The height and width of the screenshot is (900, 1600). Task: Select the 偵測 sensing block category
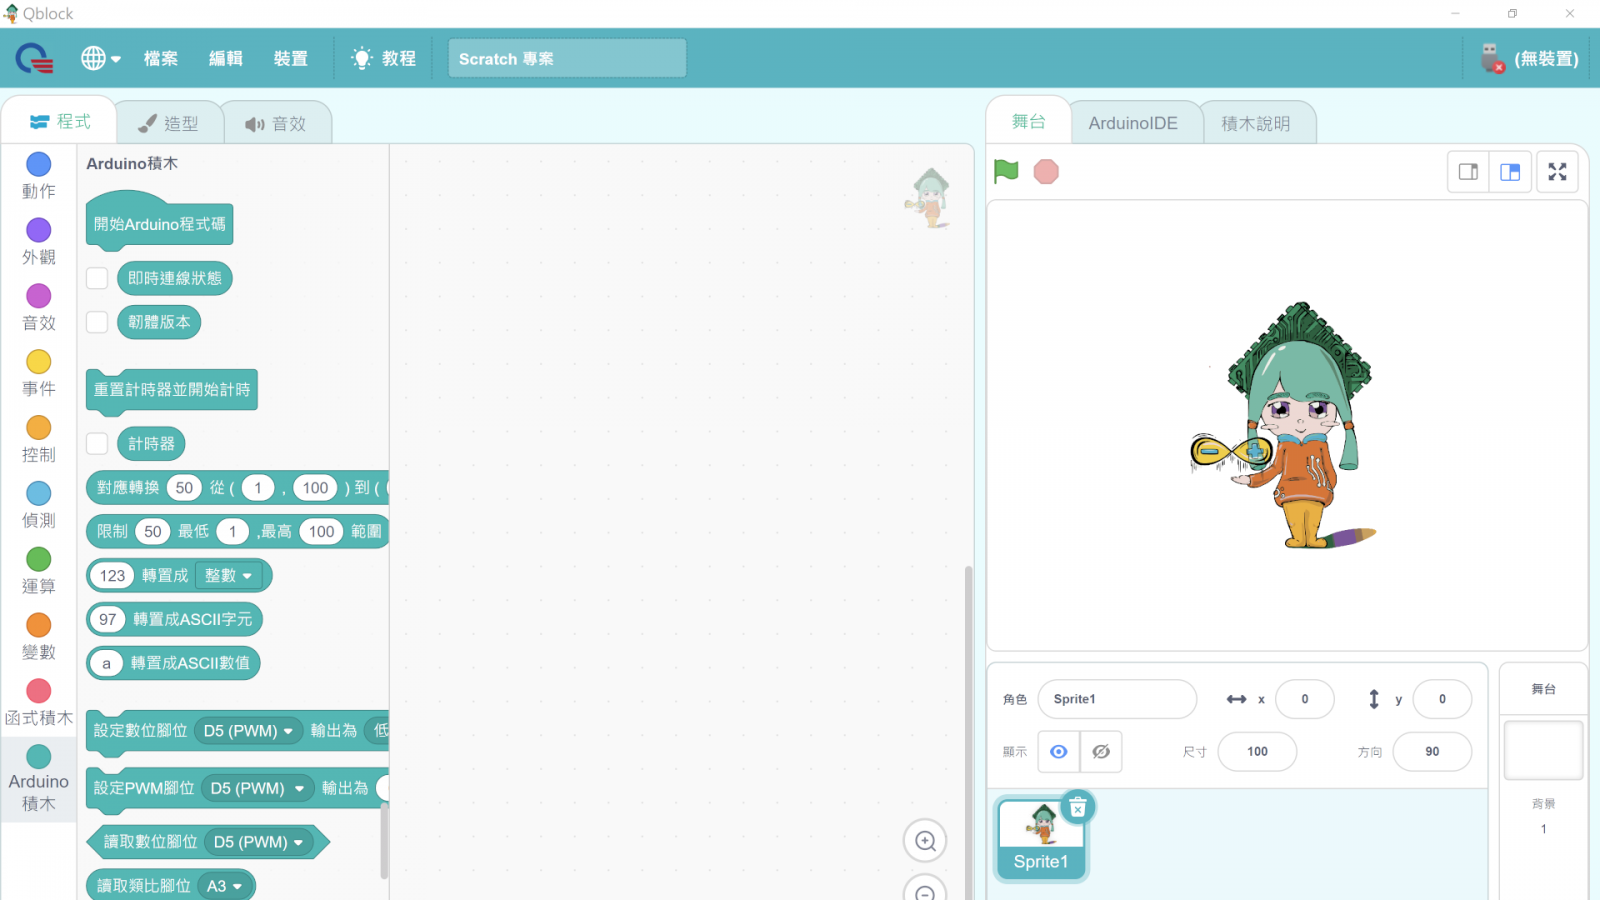pos(39,506)
